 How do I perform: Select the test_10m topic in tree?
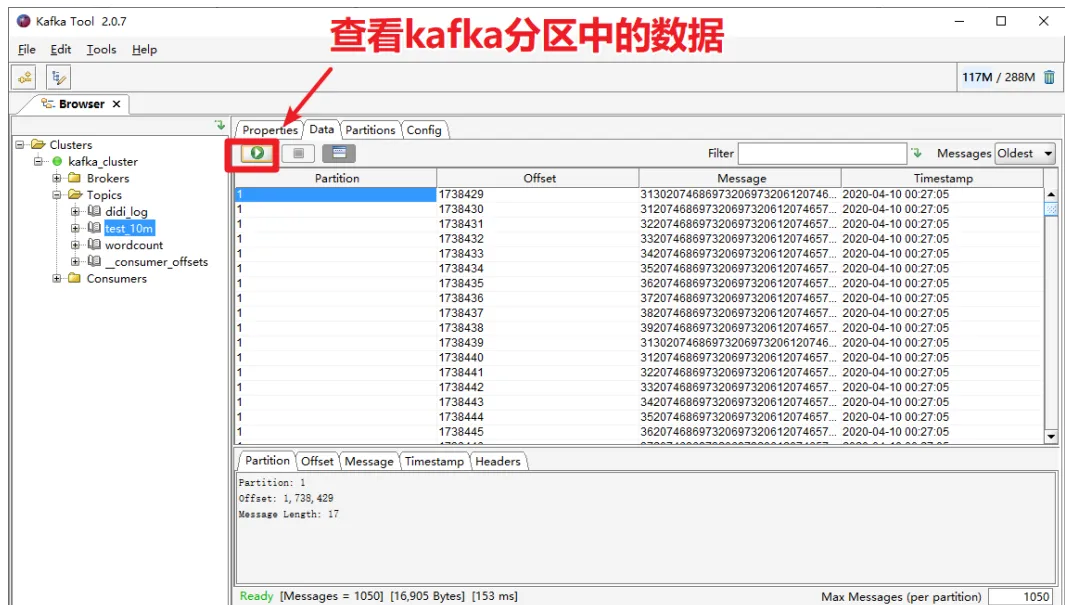[129, 228]
